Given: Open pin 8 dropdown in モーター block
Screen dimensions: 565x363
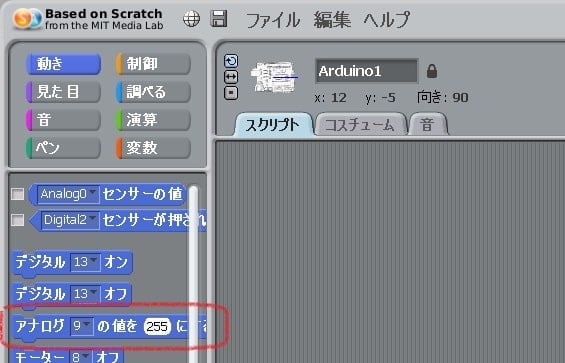Looking at the screenshot, I should pos(80,357).
